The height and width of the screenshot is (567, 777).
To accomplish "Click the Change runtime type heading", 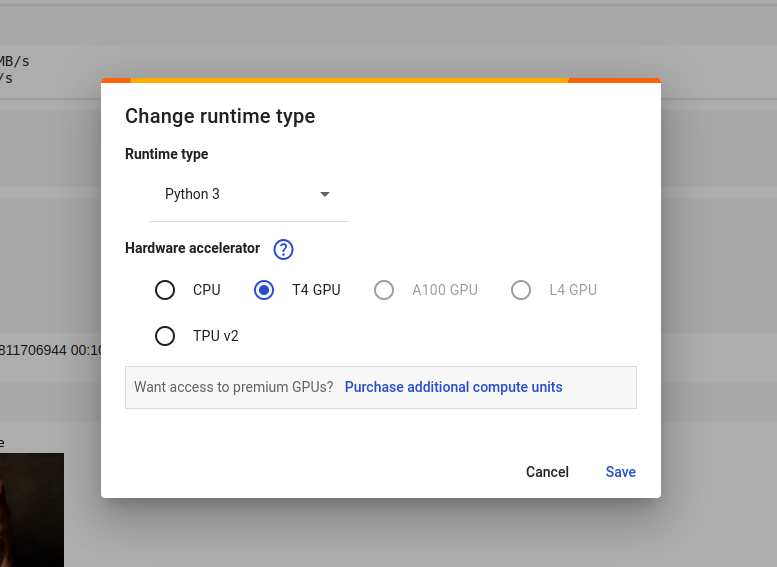I will coord(220,116).
